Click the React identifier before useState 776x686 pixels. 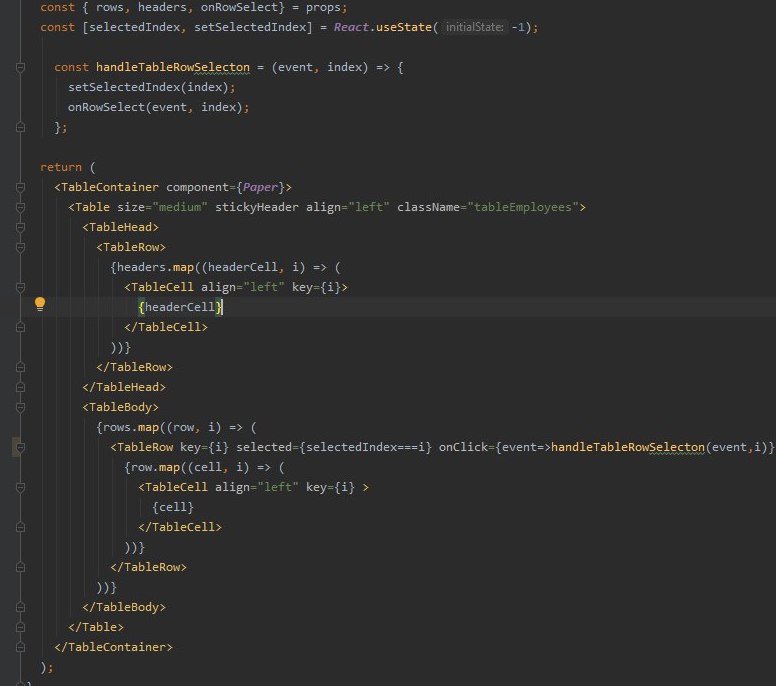click(351, 27)
